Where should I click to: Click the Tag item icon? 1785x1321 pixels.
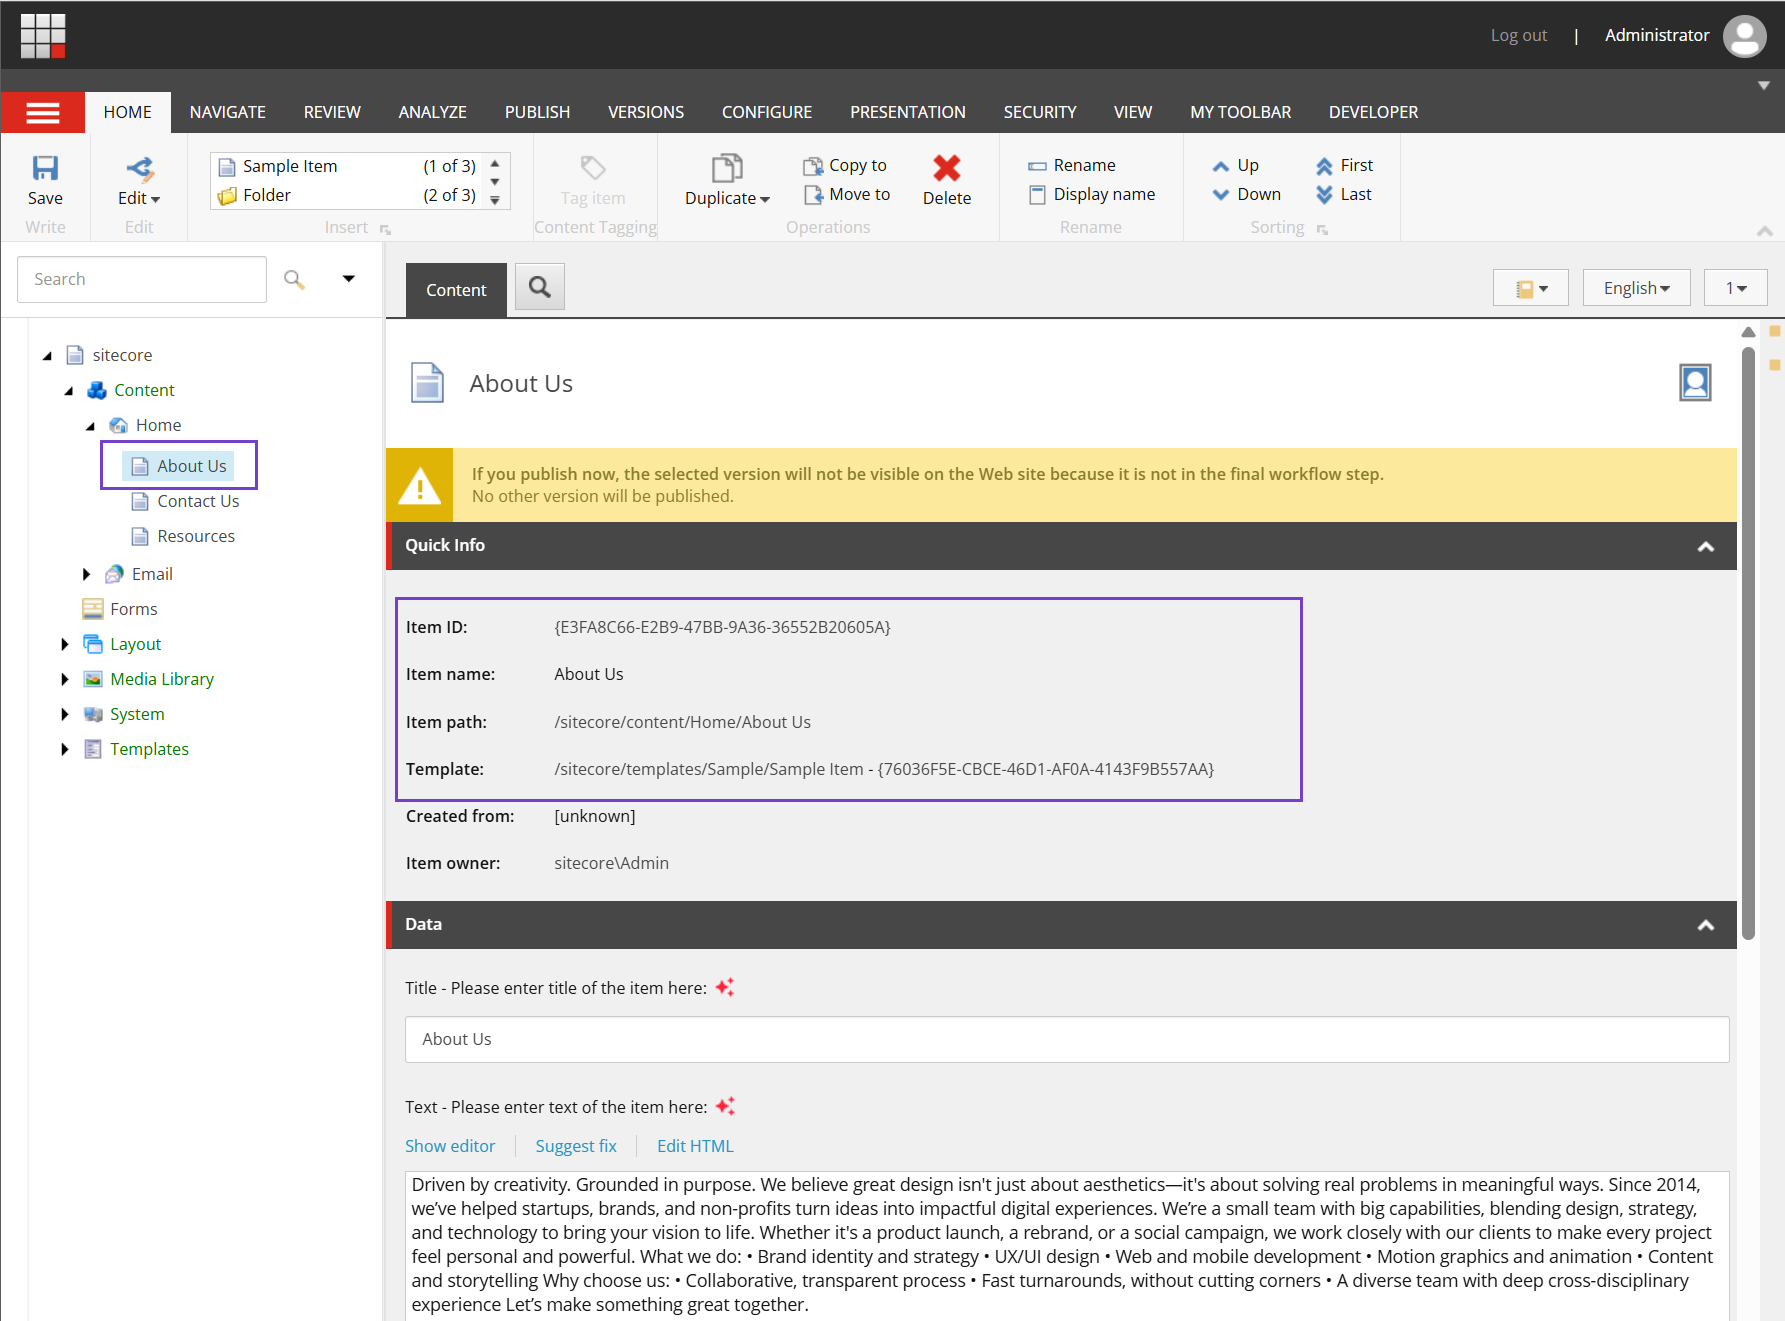pos(593,167)
